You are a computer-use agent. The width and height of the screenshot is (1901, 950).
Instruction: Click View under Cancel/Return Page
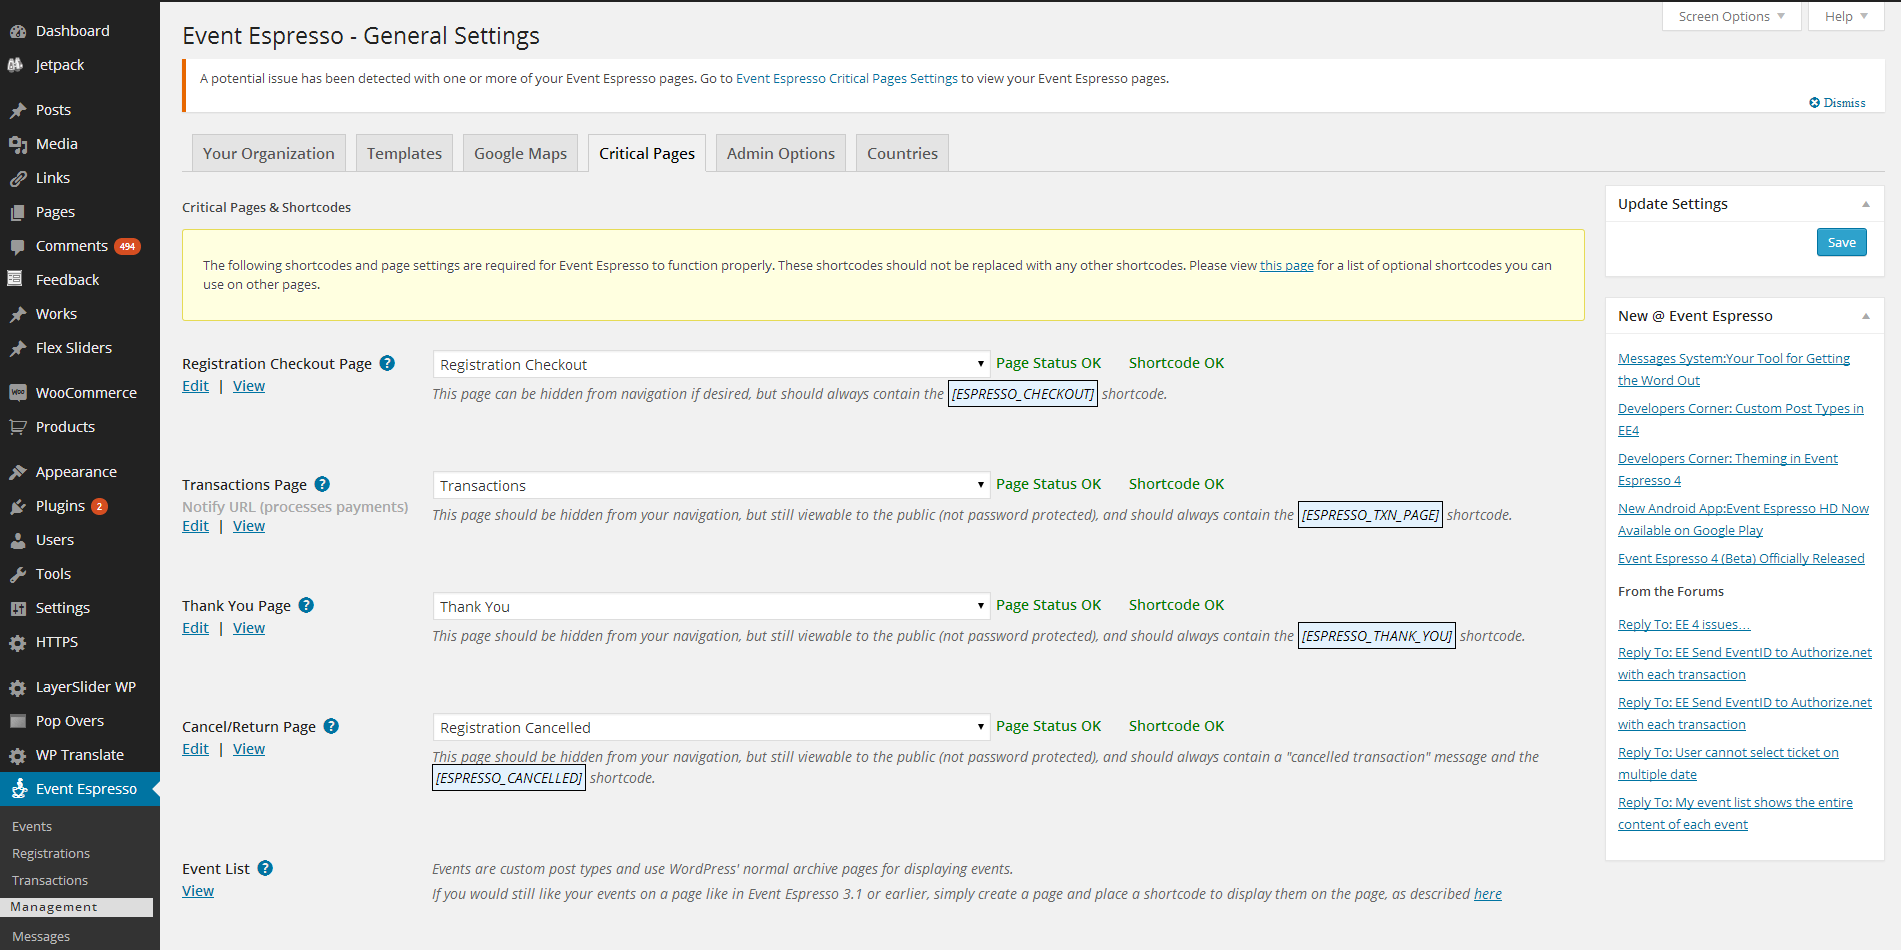(x=249, y=749)
